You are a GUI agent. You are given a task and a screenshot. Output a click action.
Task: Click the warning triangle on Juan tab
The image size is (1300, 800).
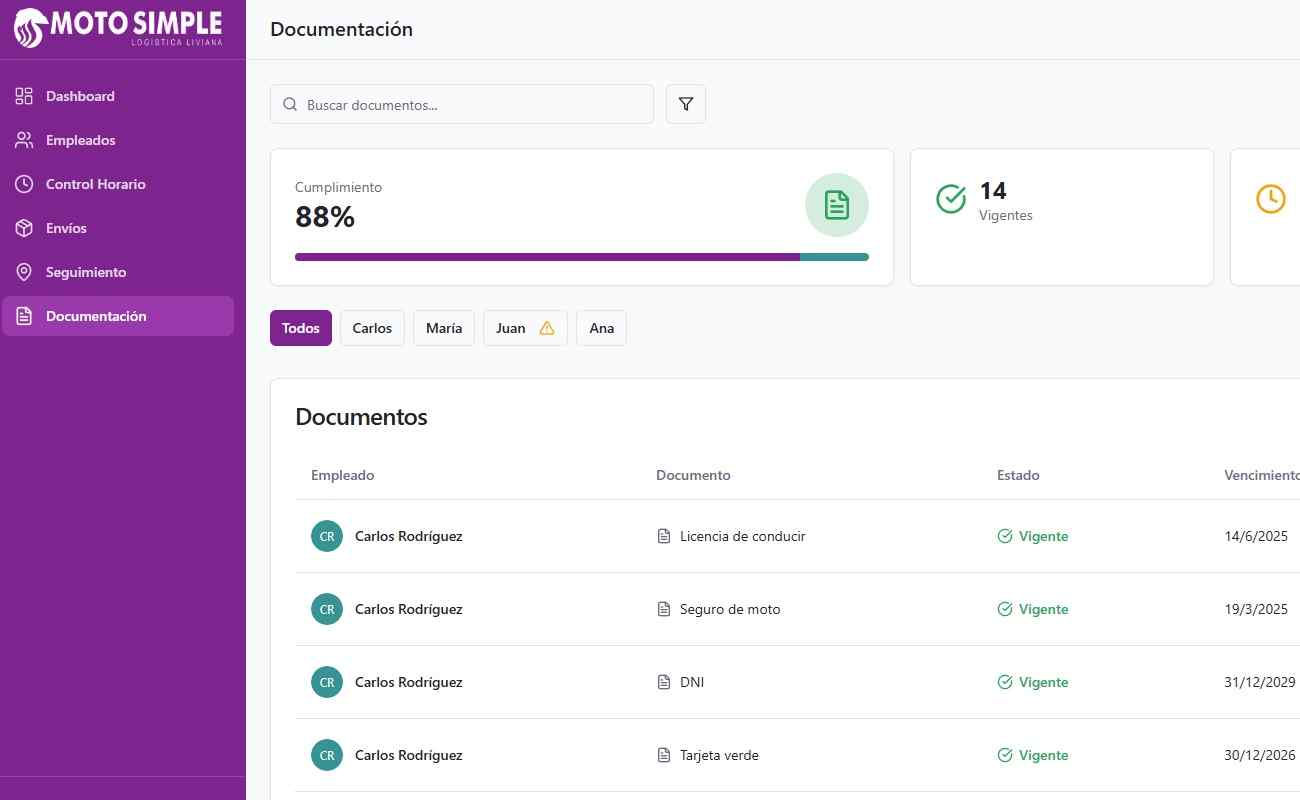[x=547, y=328]
